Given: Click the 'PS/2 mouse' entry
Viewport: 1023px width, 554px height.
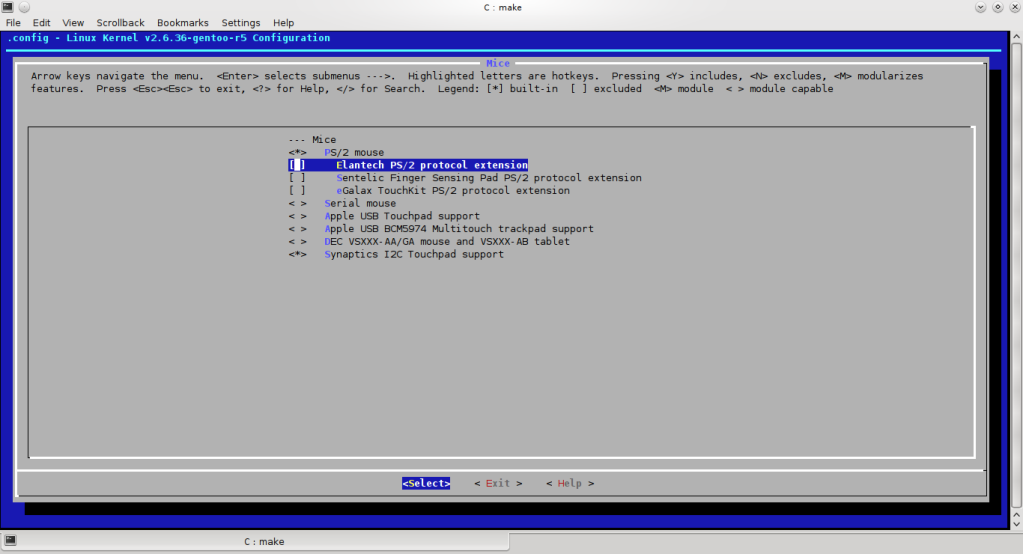Looking at the screenshot, I should pos(354,153).
